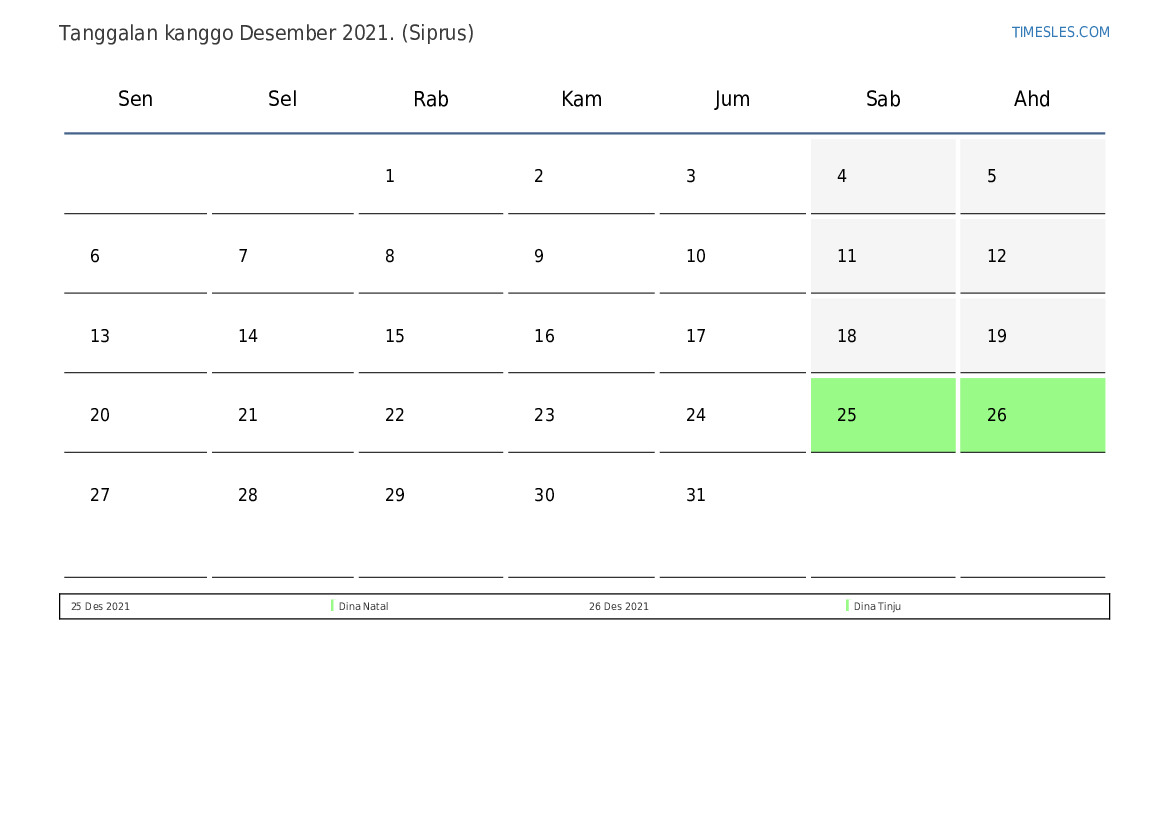This screenshot has height=827, width=1169.
Task: Select the Ahd weekday column header
Action: [1032, 99]
